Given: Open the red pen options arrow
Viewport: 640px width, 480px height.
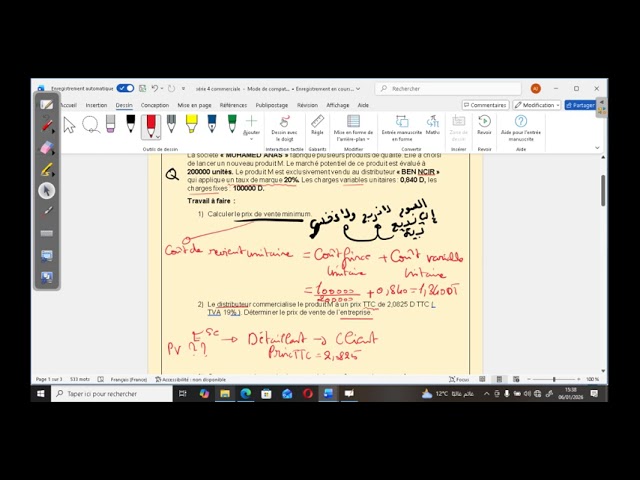Looking at the screenshot, I should (x=158, y=137).
